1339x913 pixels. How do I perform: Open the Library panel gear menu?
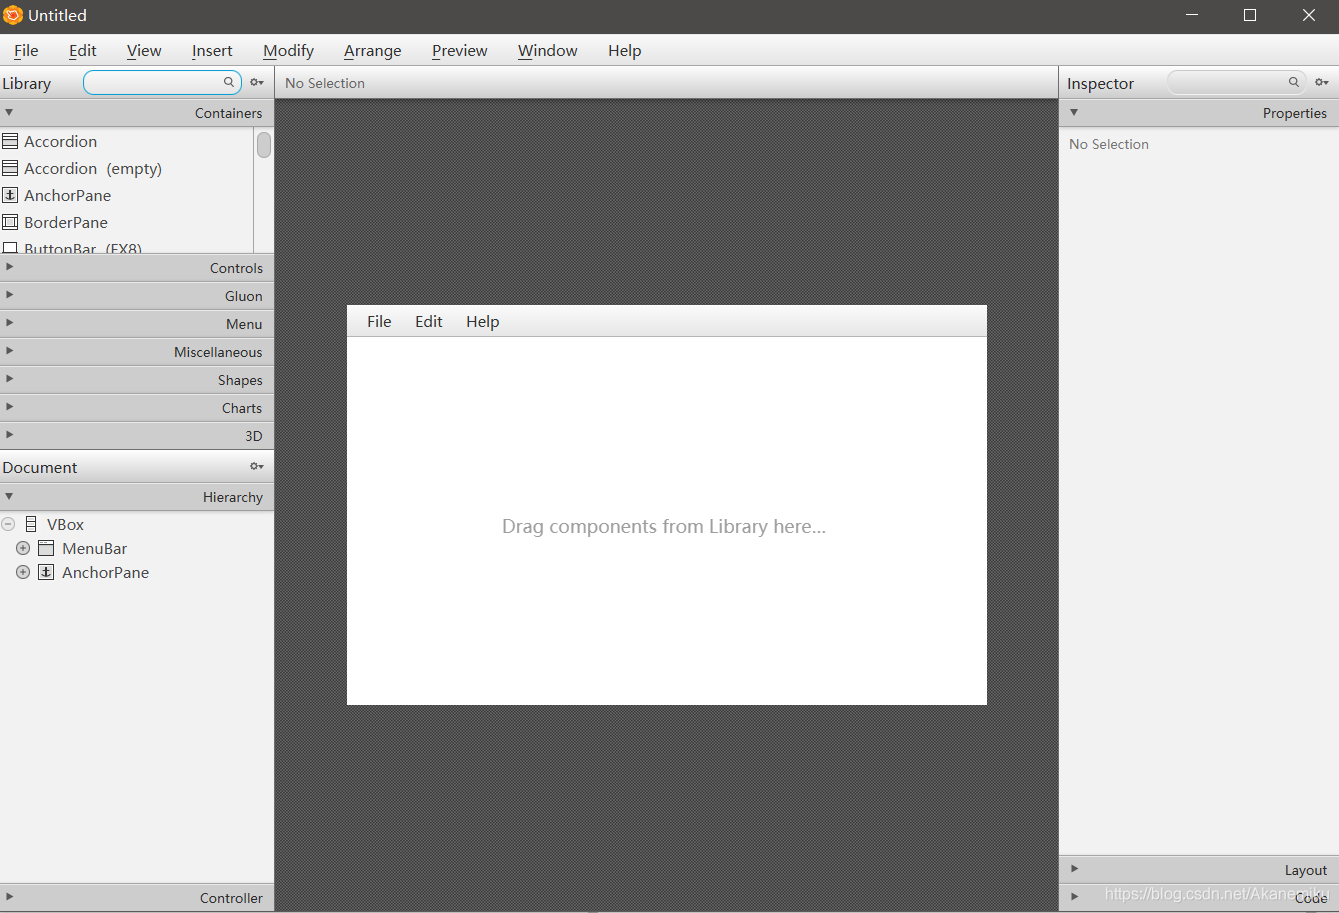257,83
